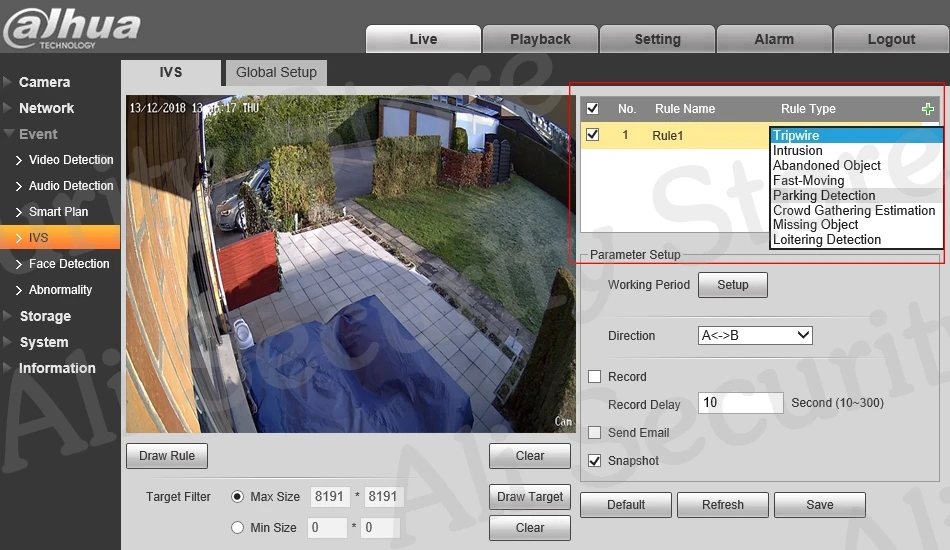
Task: Choose Tripwire in rule type list
Action: (856, 135)
